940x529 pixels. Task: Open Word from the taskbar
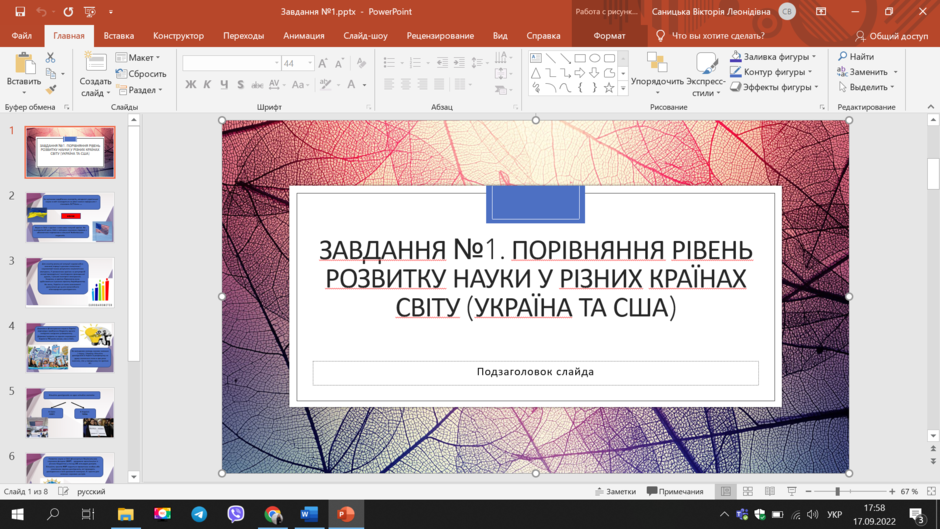tap(309, 514)
